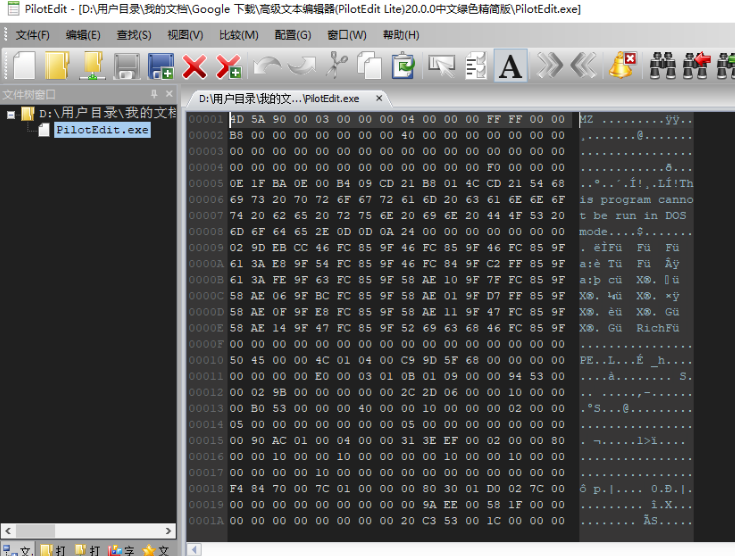Click the open file folder icon

(57, 65)
